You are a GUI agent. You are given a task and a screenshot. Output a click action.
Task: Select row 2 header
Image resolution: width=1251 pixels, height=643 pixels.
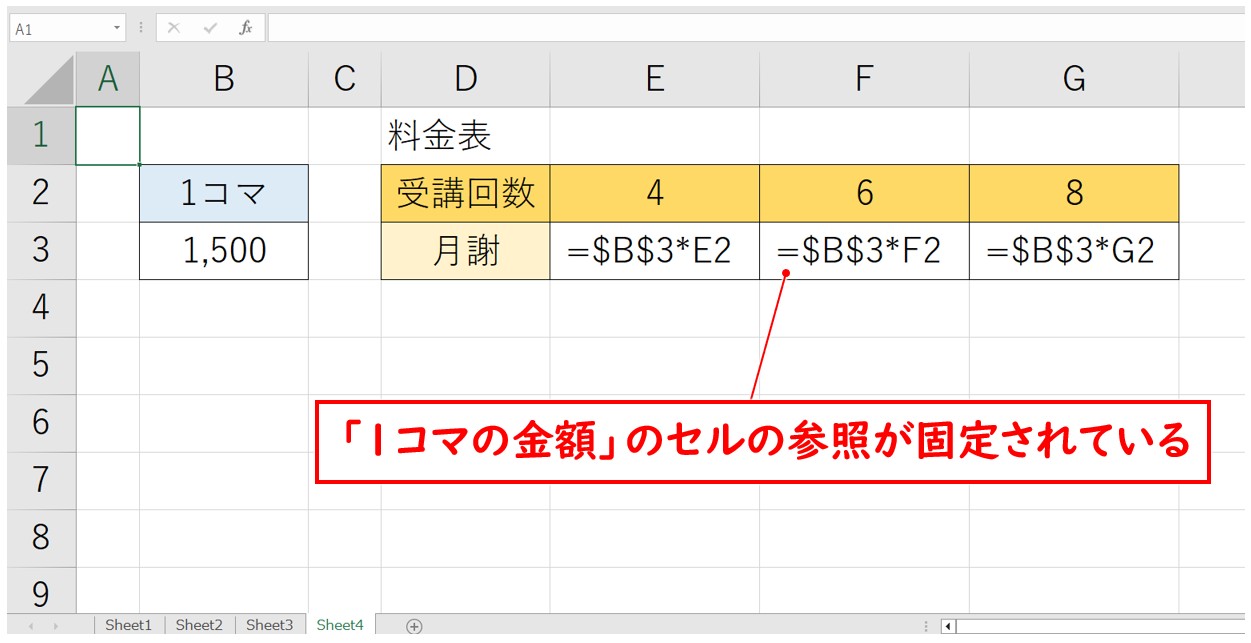point(41,193)
